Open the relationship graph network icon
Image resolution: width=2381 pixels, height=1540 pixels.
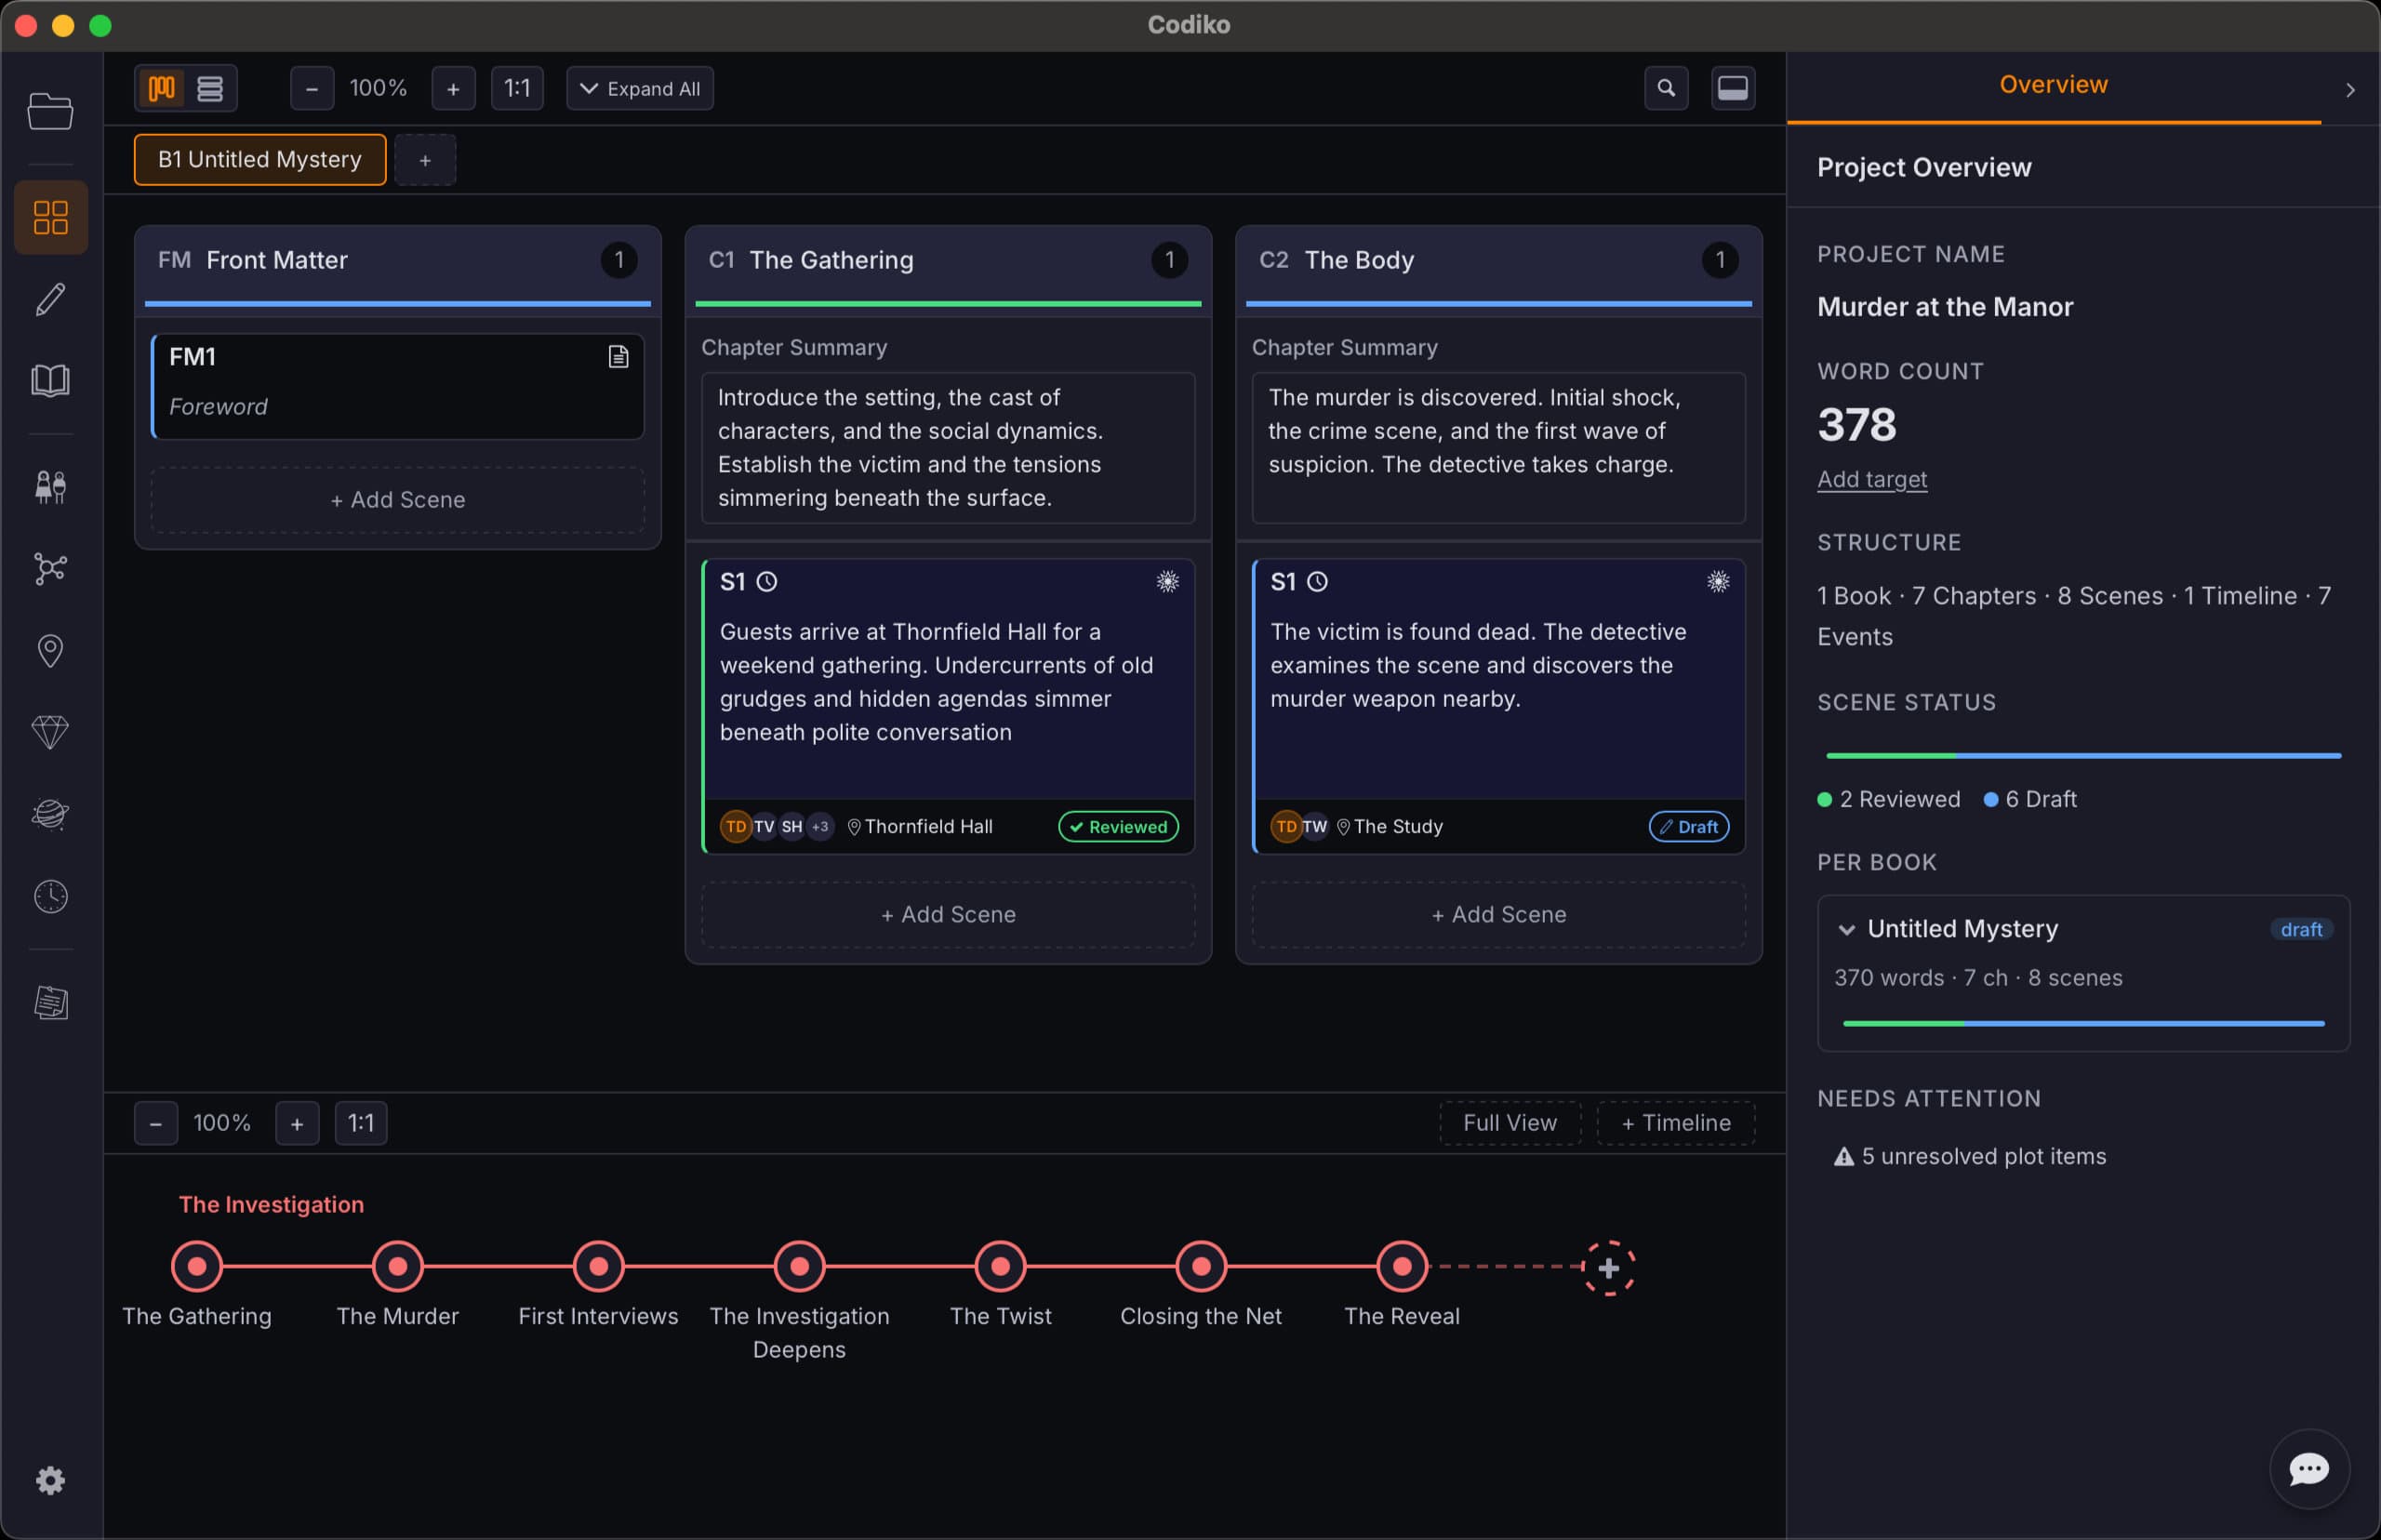pos(50,568)
